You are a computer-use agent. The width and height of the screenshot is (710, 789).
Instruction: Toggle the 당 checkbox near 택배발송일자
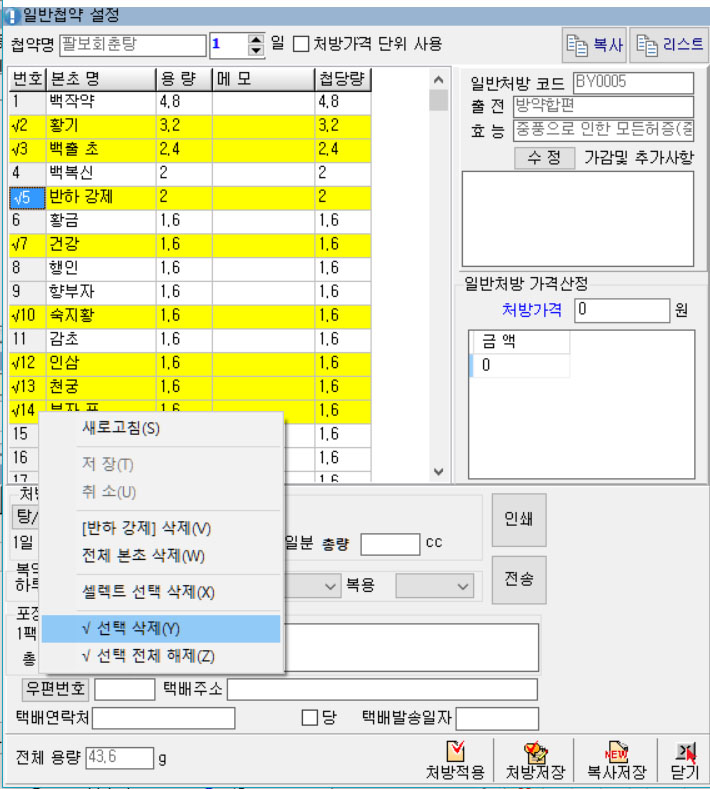pos(310,718)
